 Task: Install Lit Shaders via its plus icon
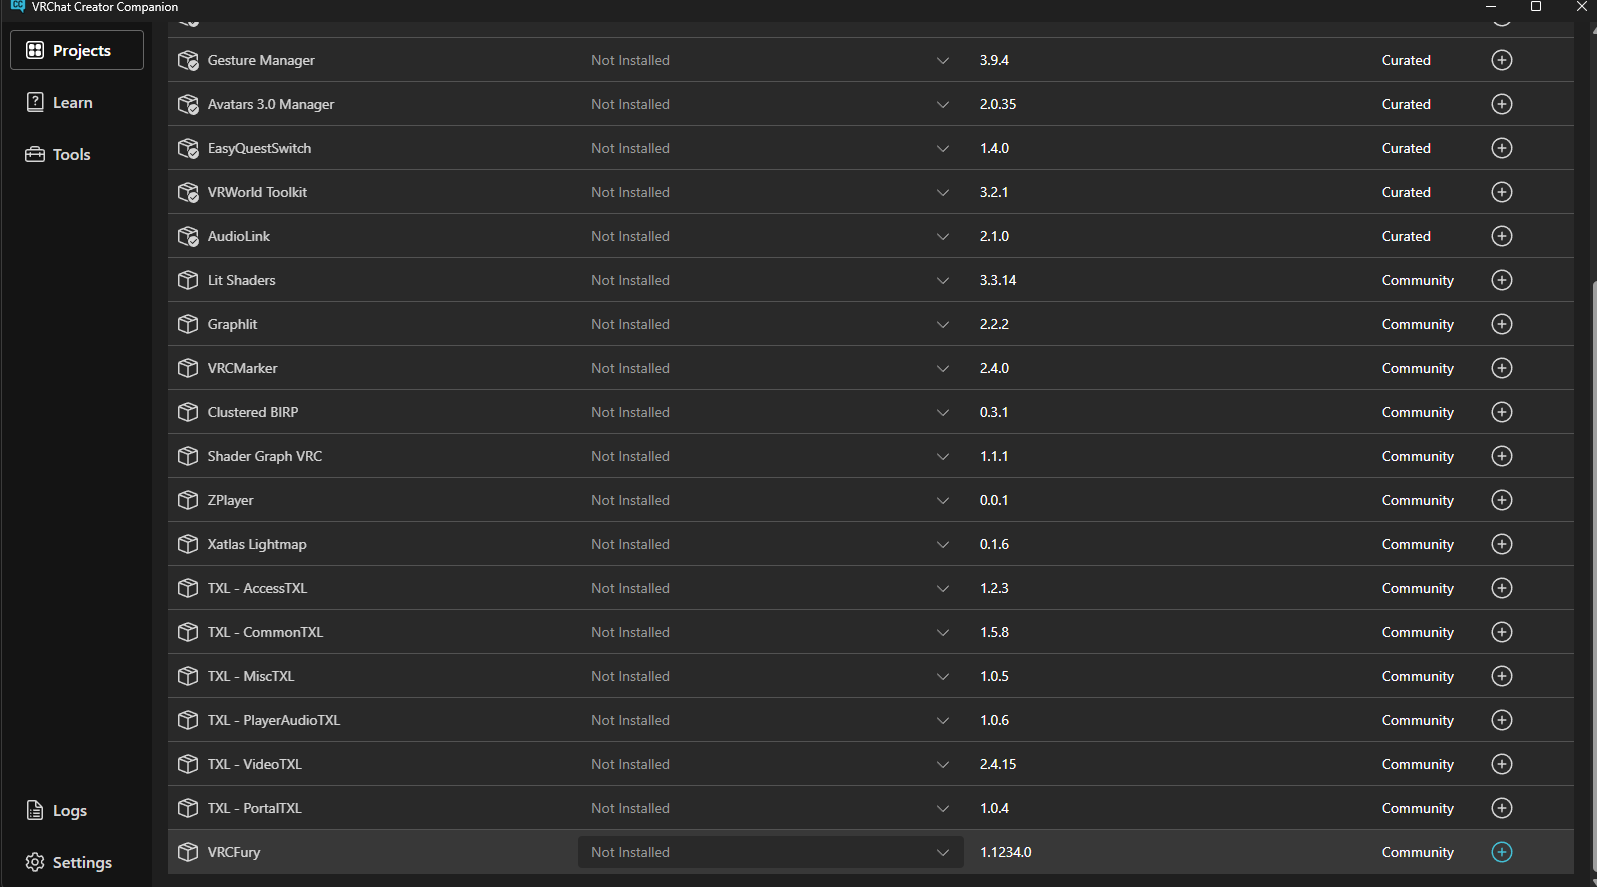1502,280
